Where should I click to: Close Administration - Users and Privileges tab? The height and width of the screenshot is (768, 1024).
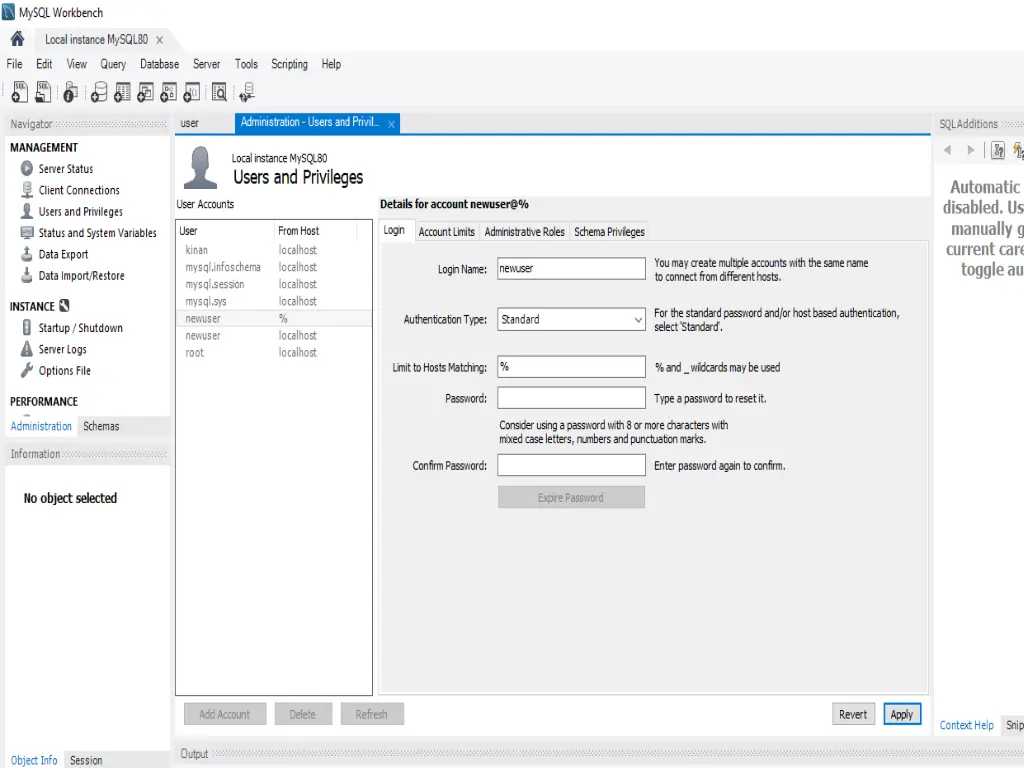[391, 124]
